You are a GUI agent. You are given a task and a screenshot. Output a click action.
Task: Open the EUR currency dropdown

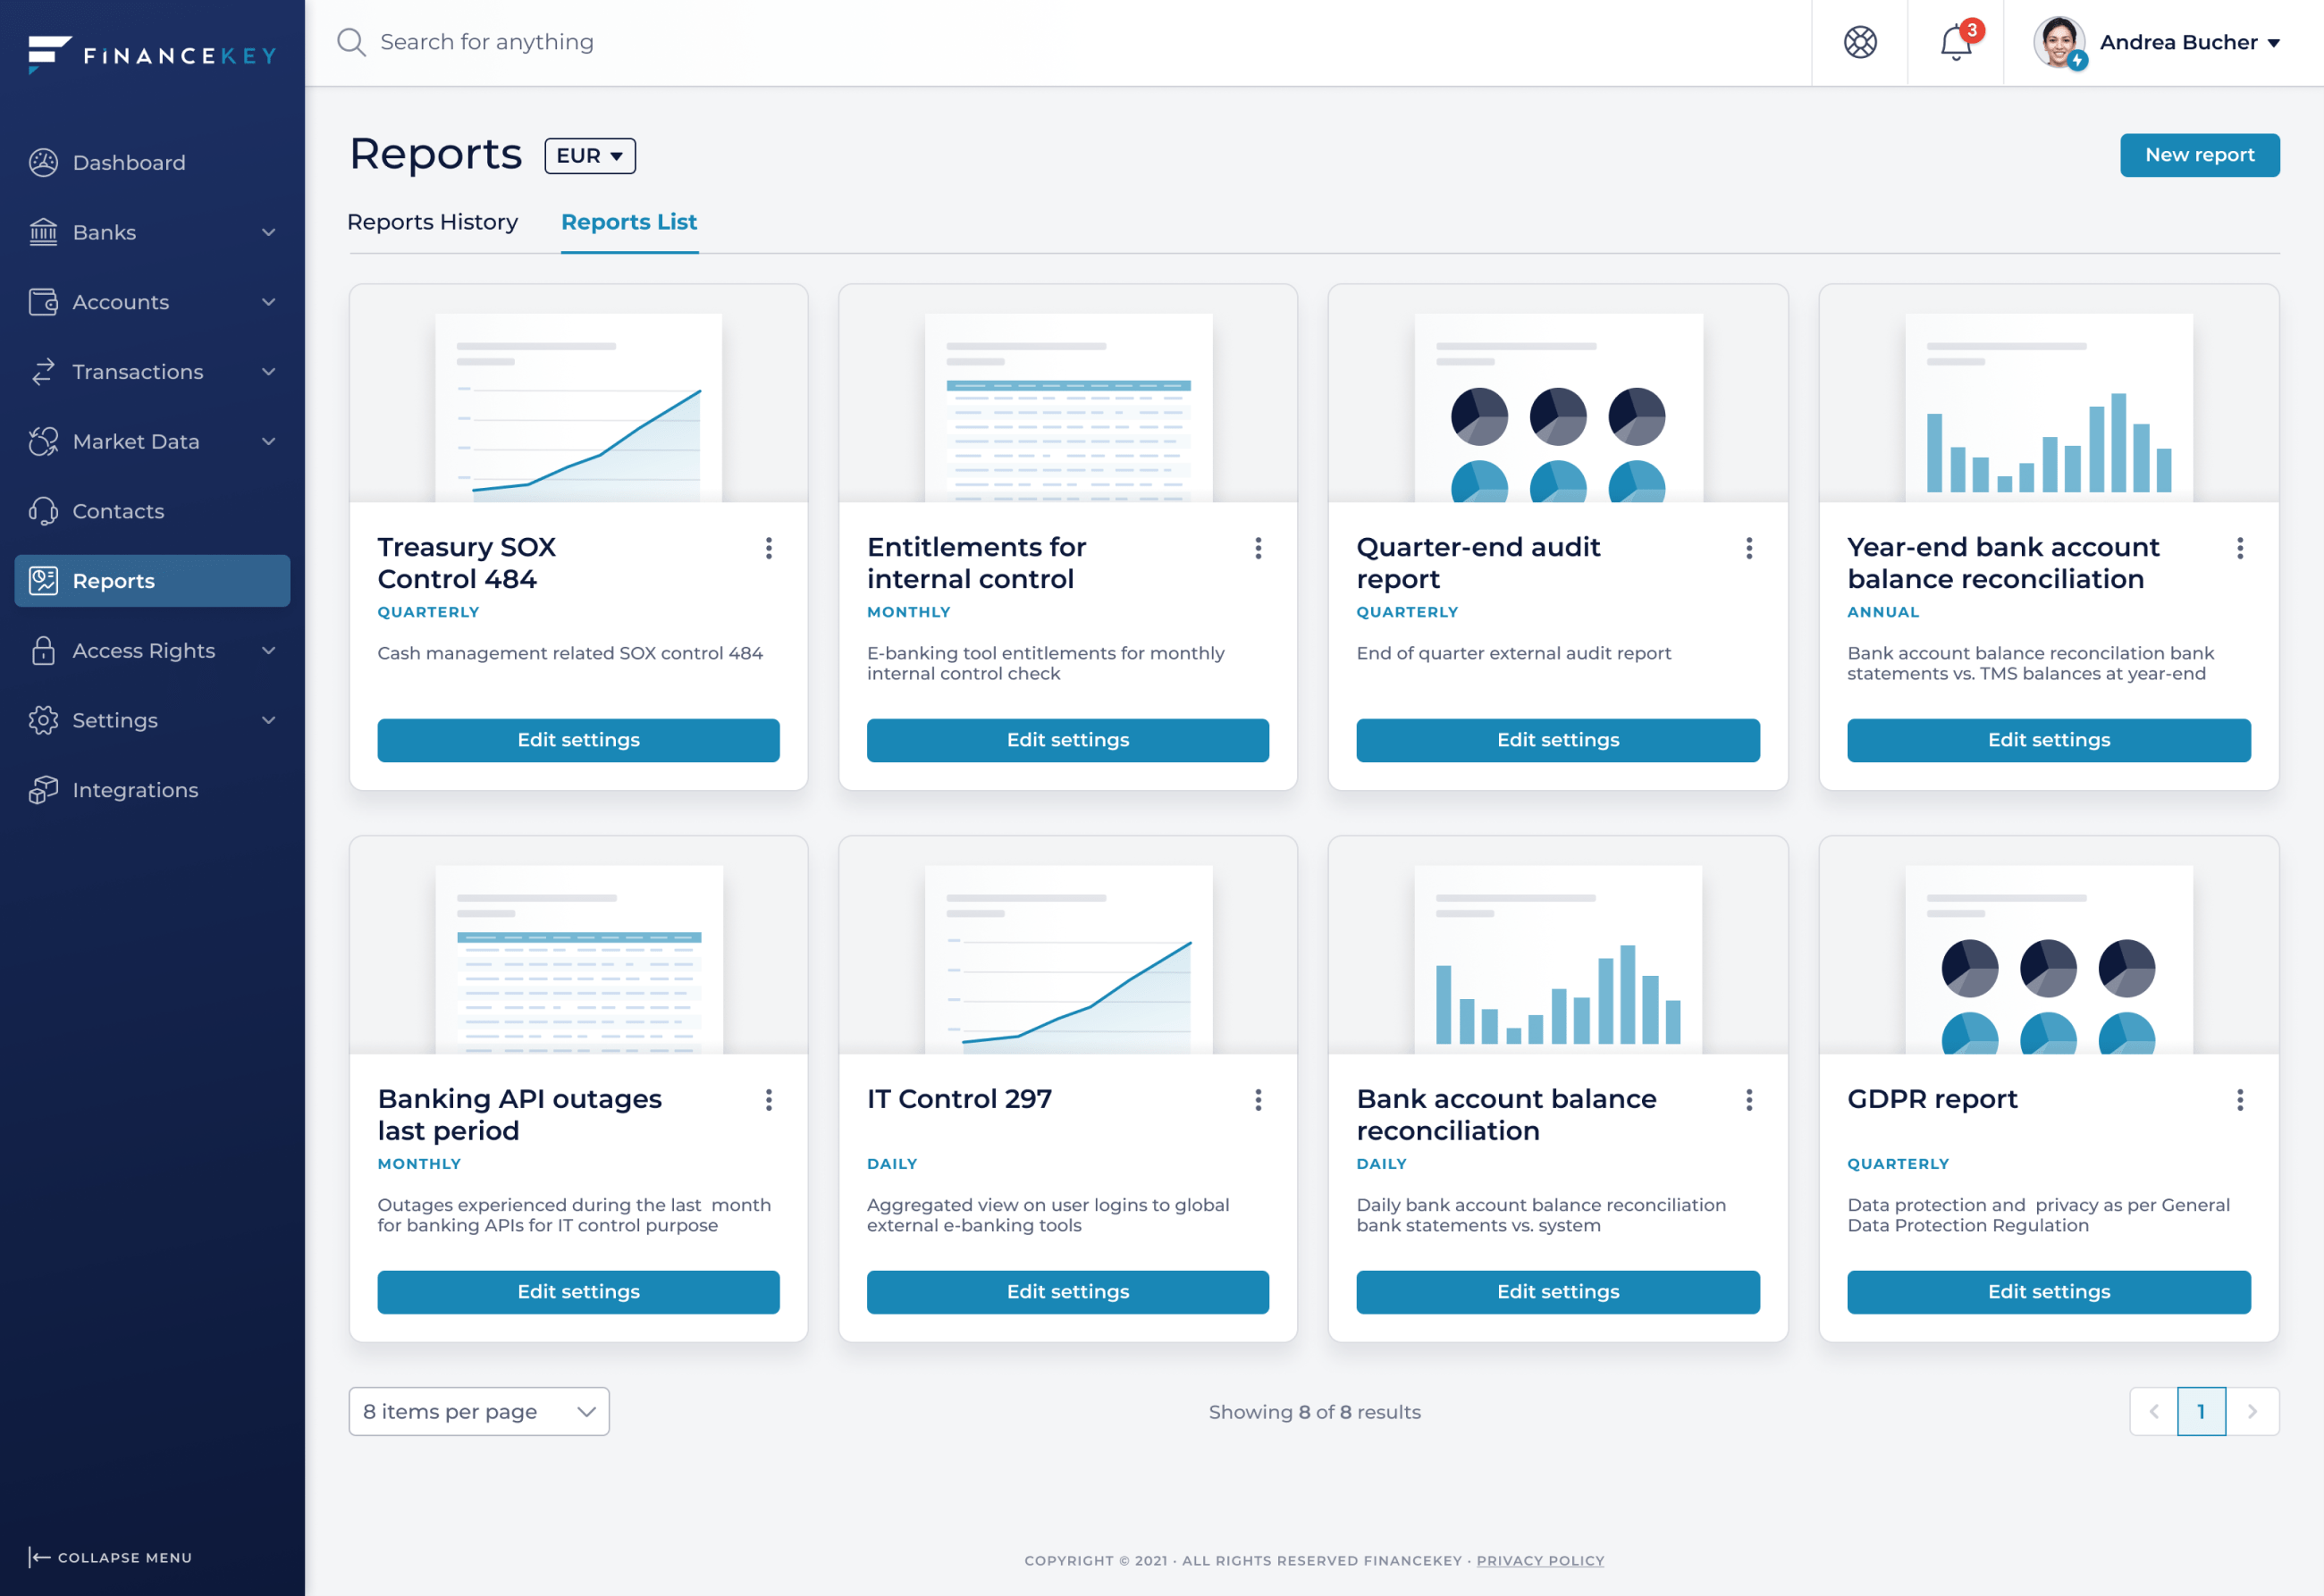point(590,156)
